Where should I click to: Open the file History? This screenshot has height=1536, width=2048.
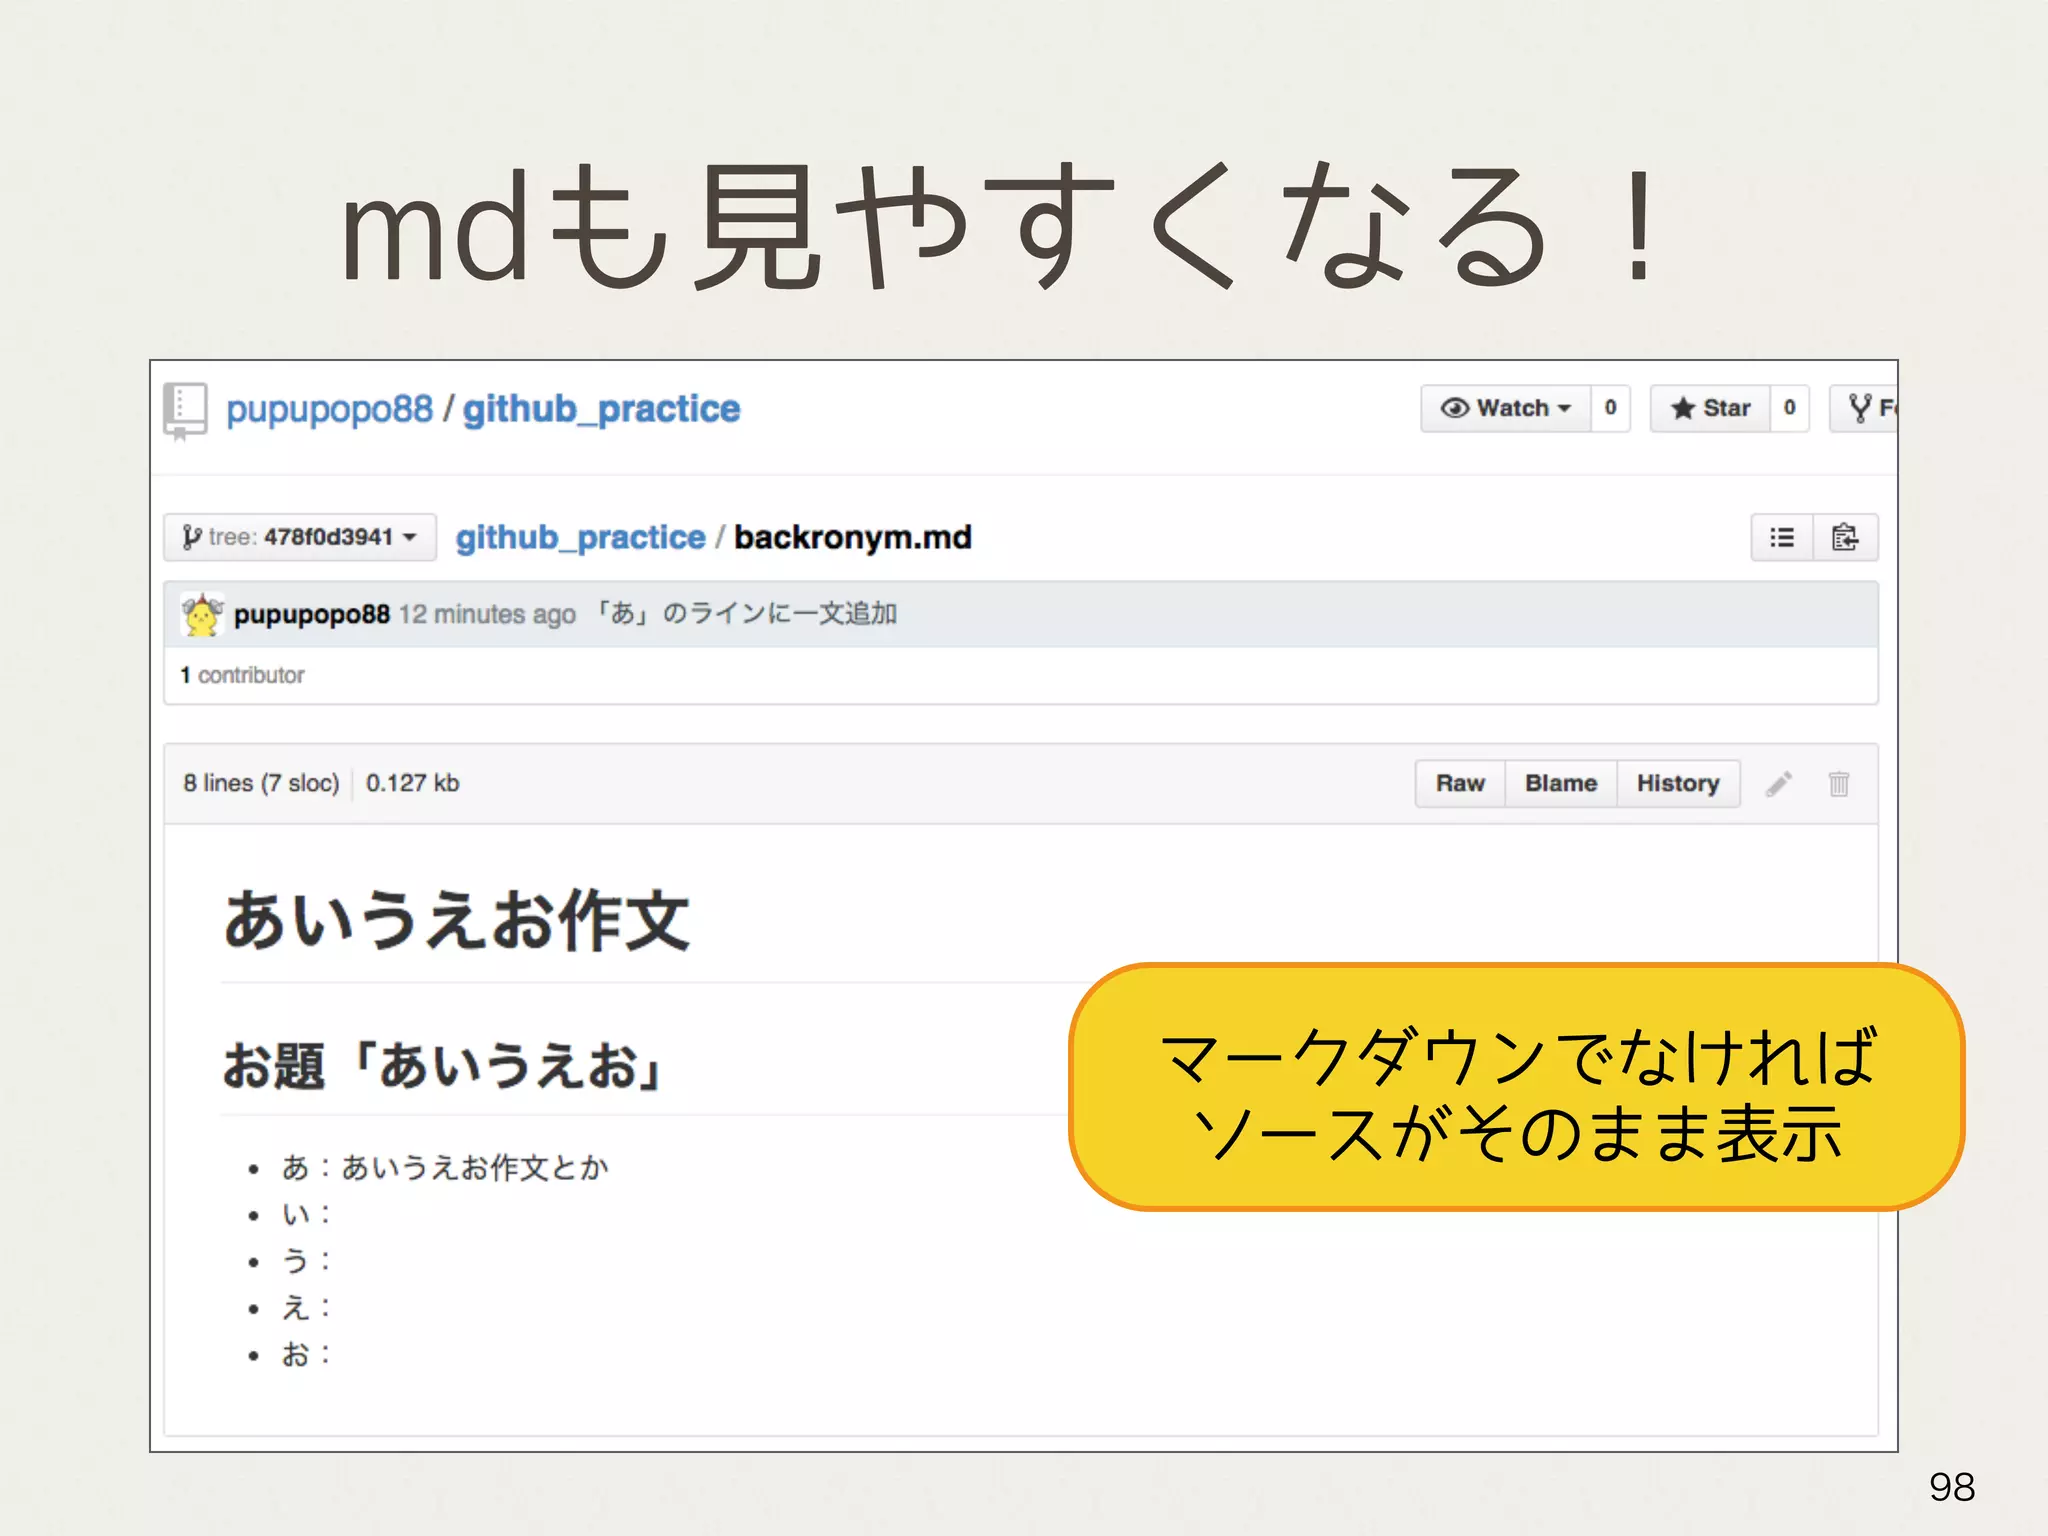(1677, 784)
